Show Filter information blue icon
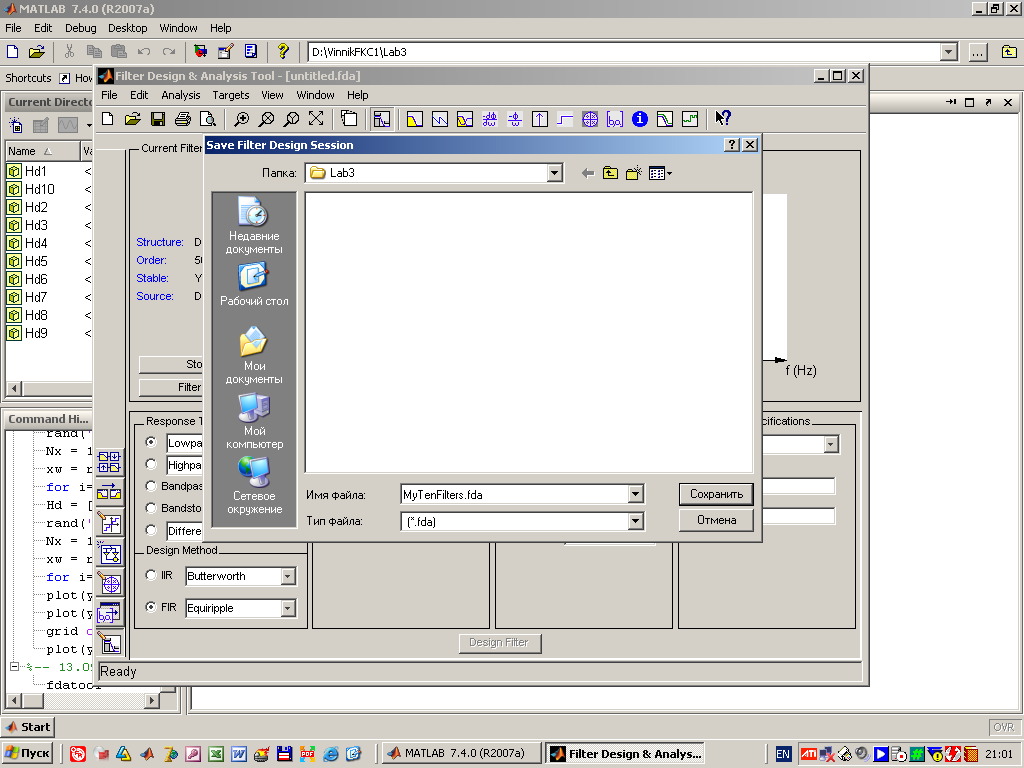The image size is (1024, 768). (640, 119)
